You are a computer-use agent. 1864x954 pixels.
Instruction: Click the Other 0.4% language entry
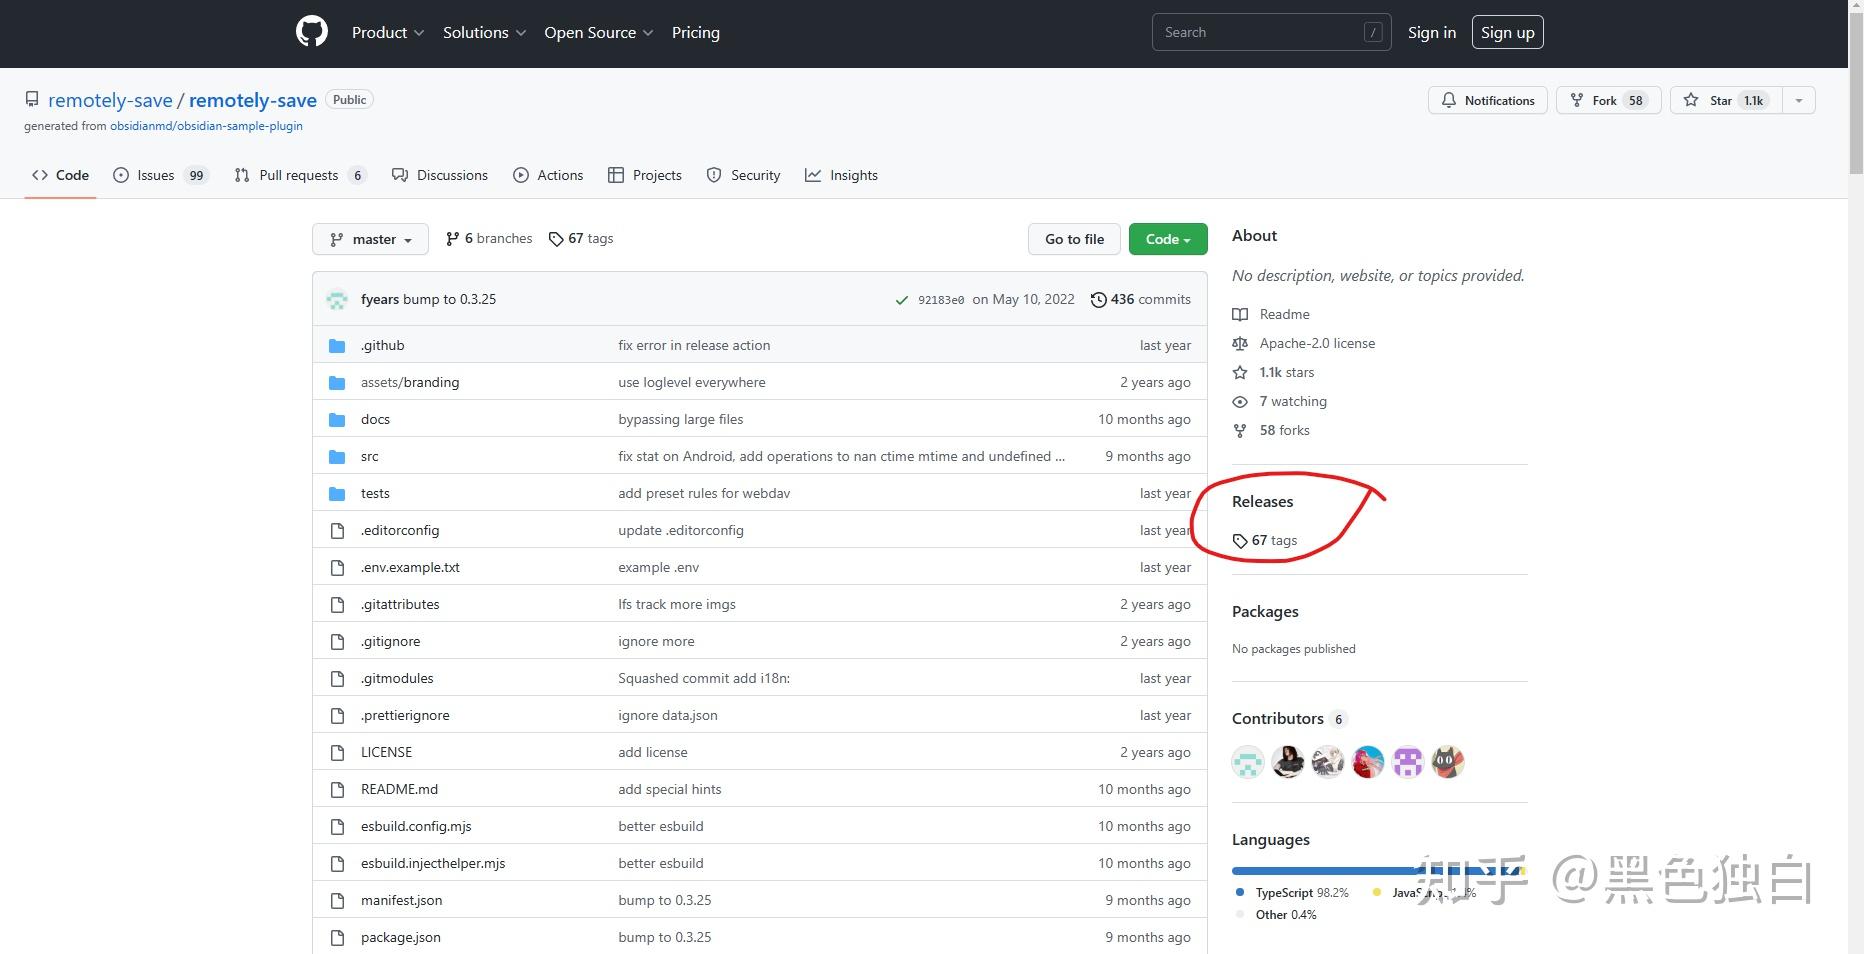click(1276, 914)
